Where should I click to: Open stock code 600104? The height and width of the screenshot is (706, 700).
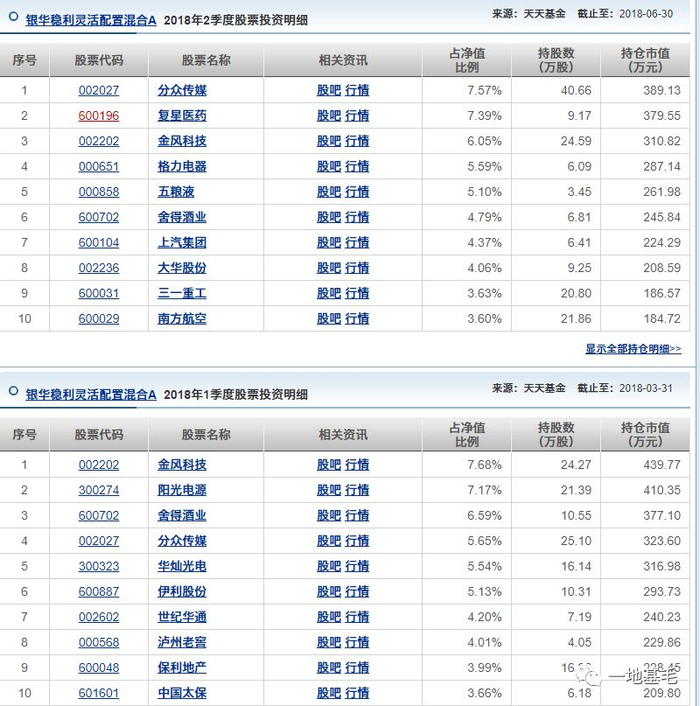tap(99, 243)
